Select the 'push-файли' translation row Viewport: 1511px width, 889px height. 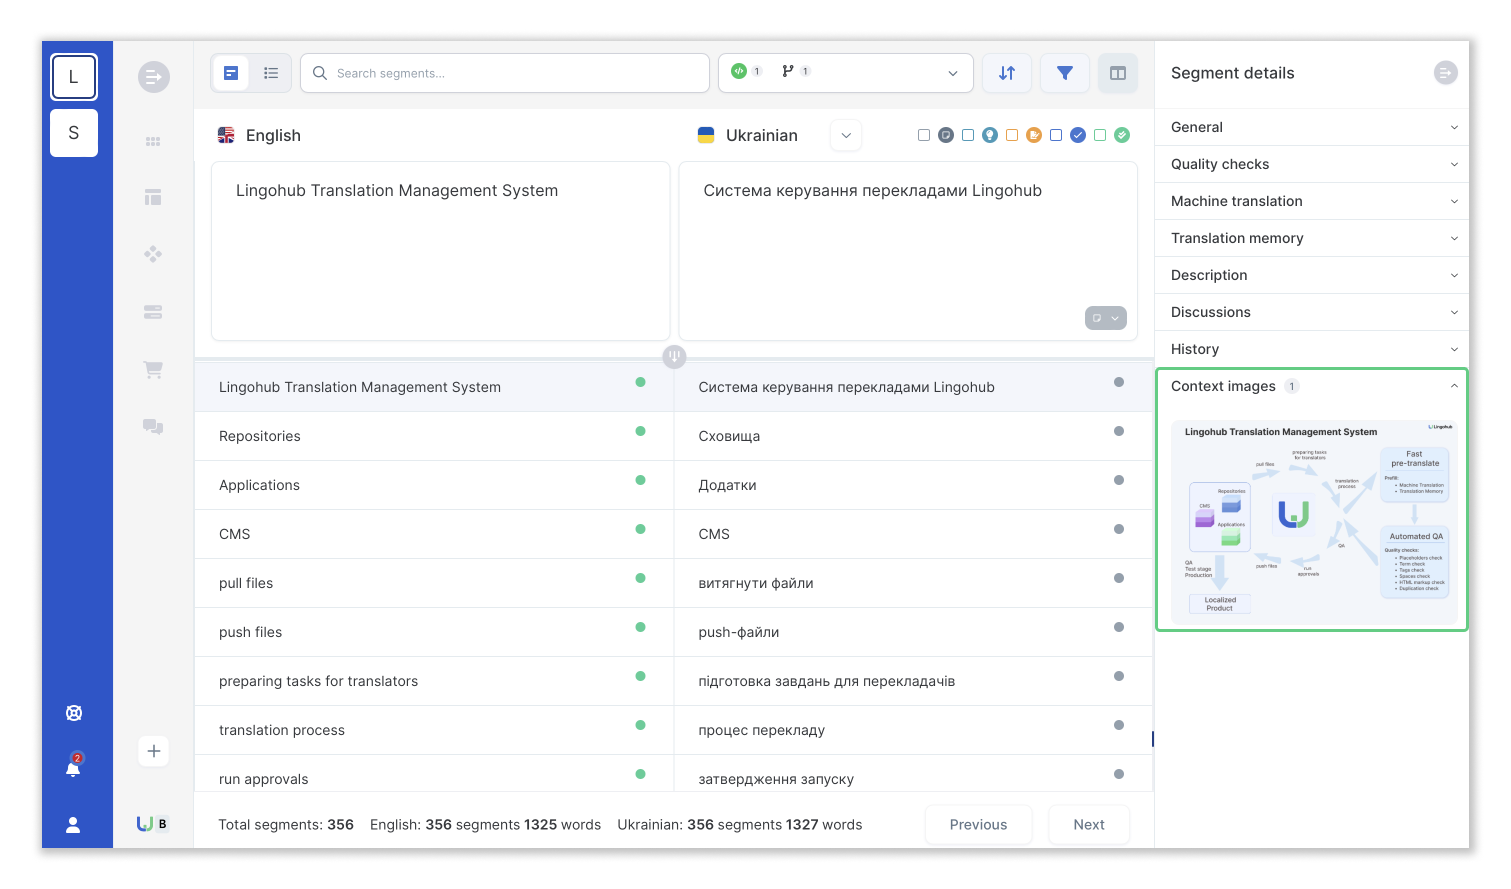[913, 632]
